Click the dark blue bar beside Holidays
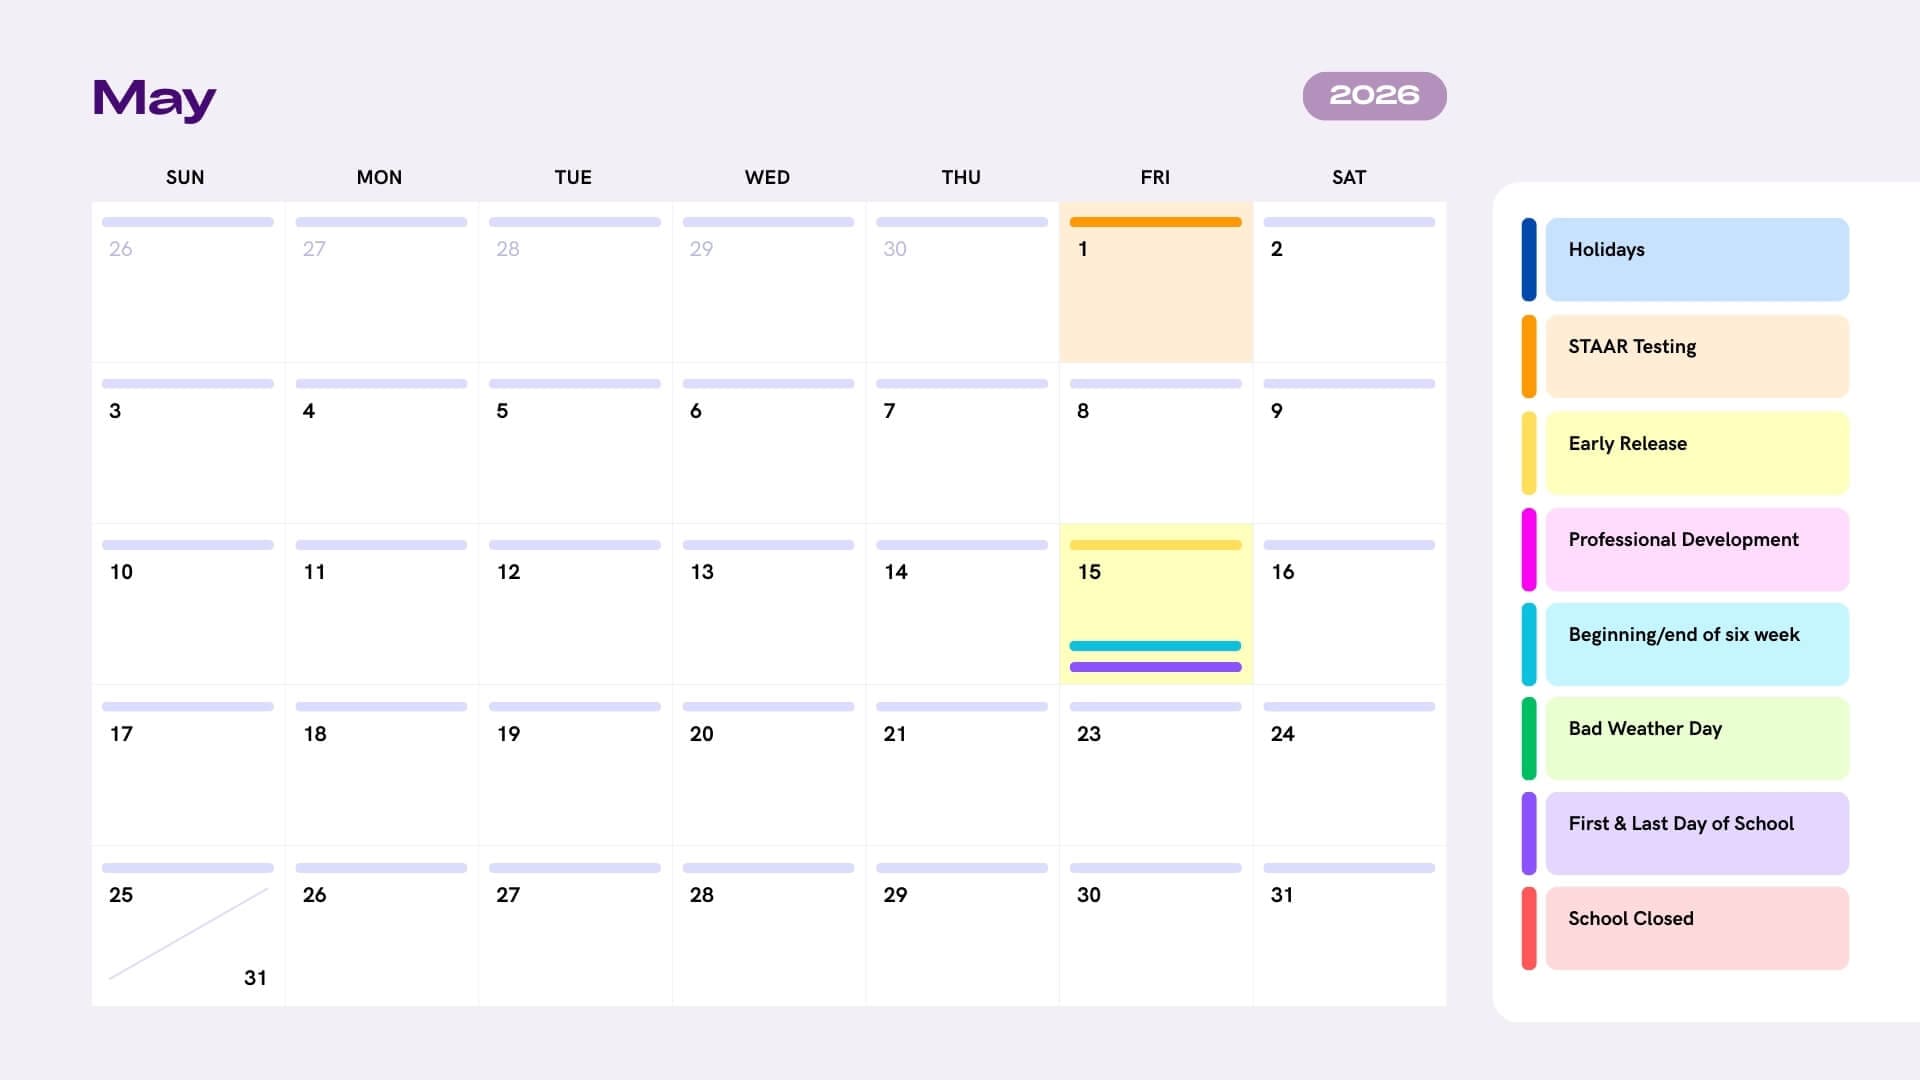This screenshot has width=1920, height=1080. [x=1528, y=260]
